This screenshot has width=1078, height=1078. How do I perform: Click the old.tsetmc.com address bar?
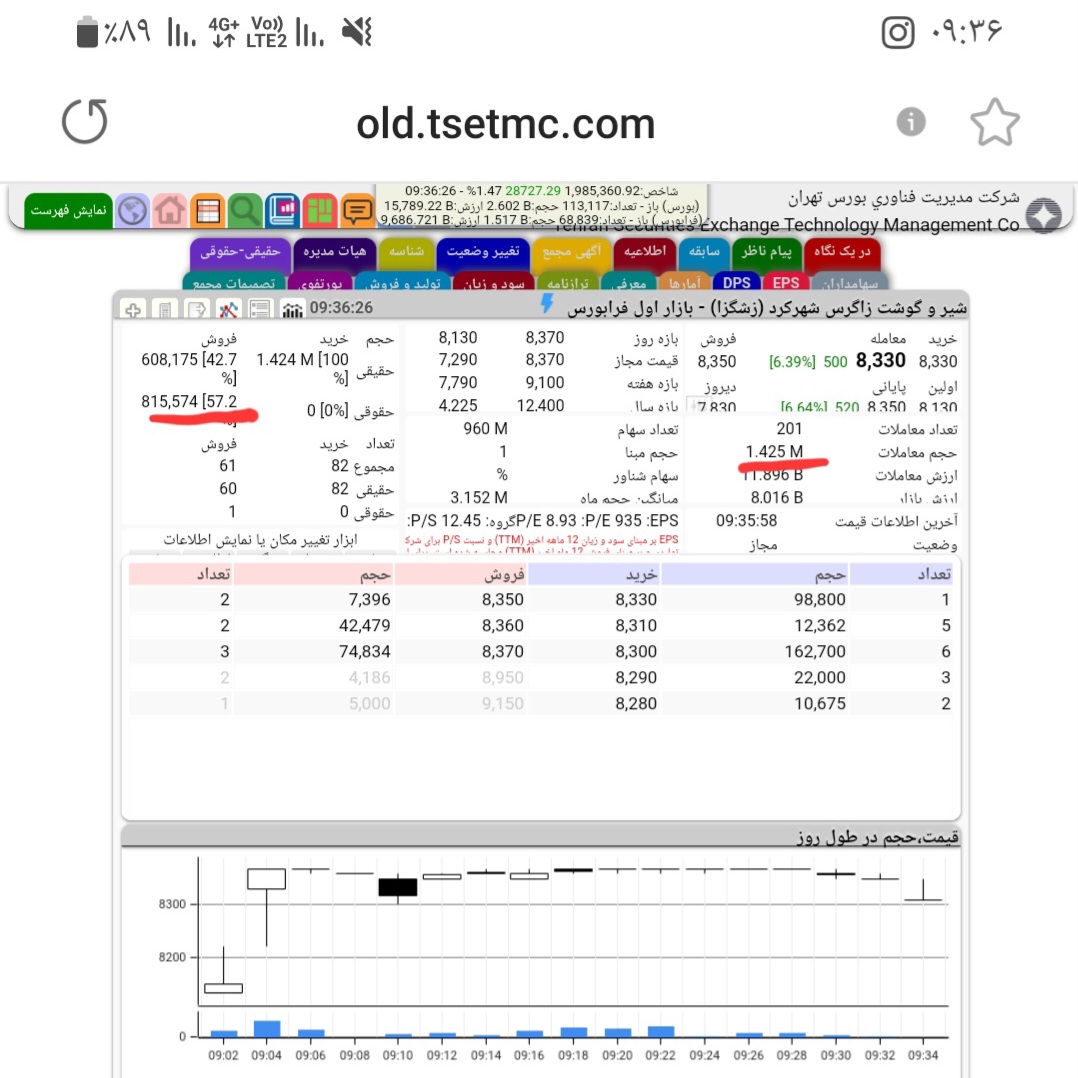pyautogui.click(x=505, y=124)
